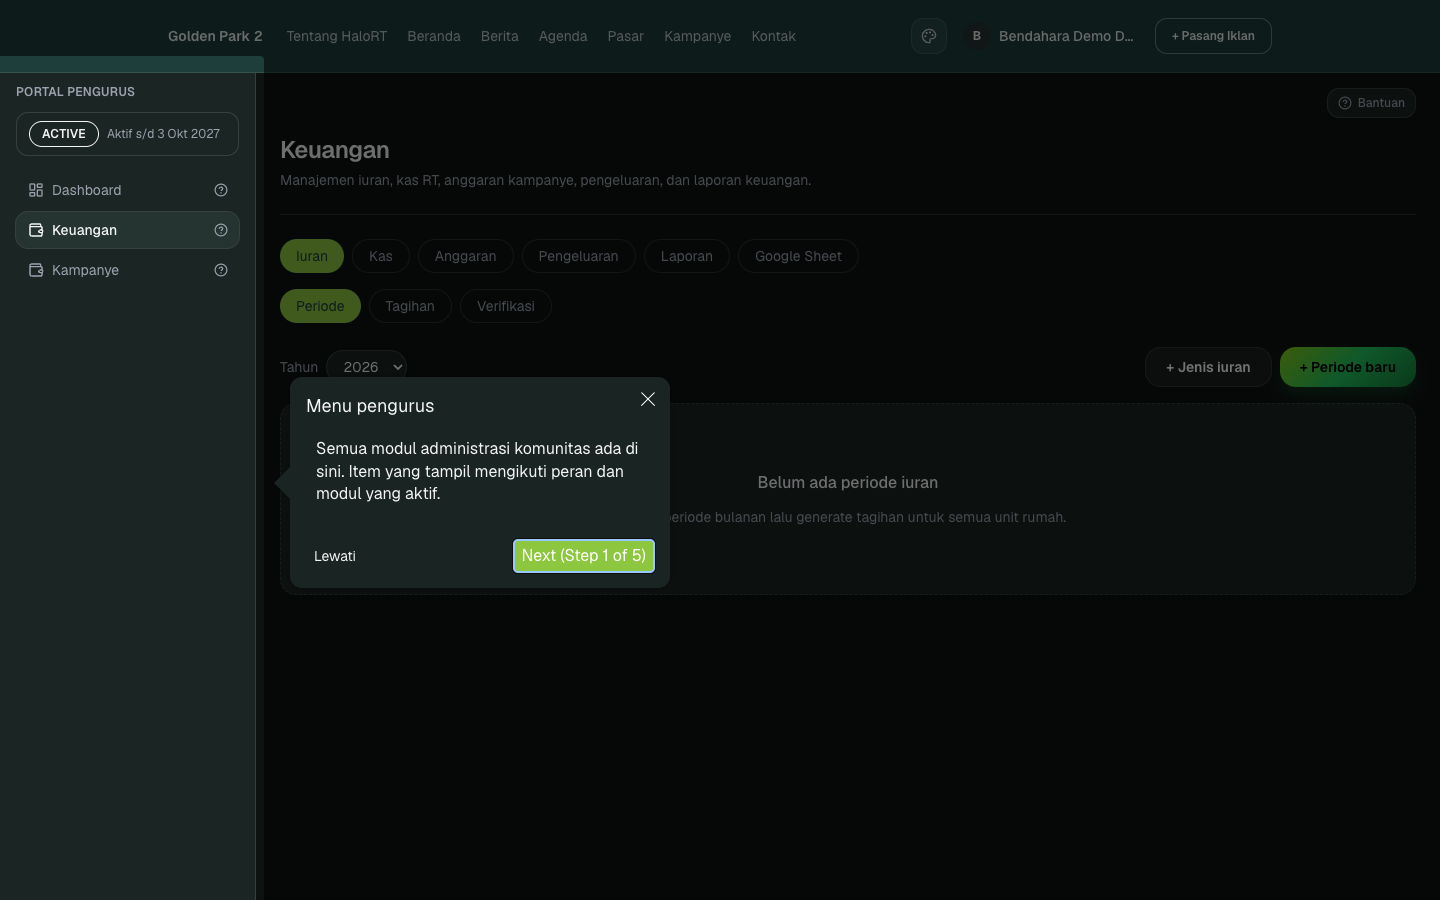Skip the tour with Lewati
The width and height of the screenshot is (1440, 900).
click(x=335, y=556)
